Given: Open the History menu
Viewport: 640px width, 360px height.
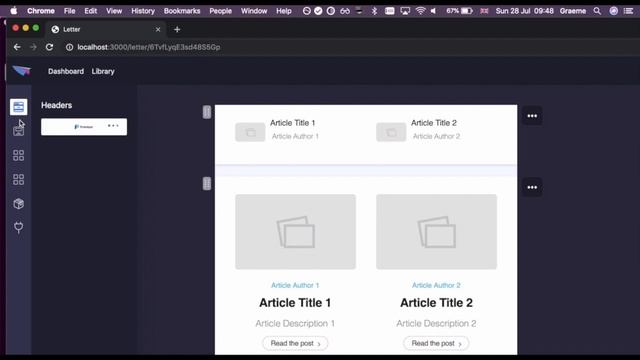Looking at the screenshot, I should pyautogui.click(x=143, y=11).
